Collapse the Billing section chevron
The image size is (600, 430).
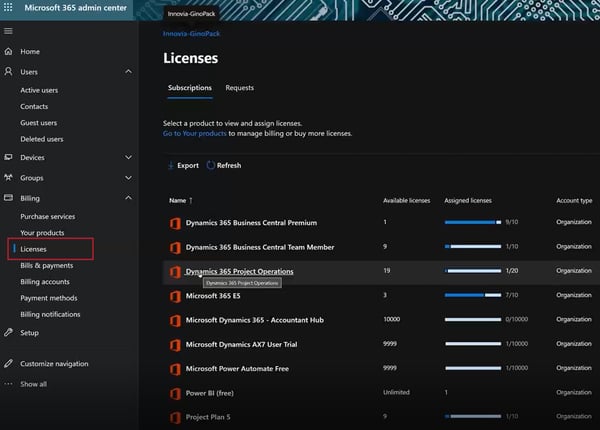[x=129, y=198]
